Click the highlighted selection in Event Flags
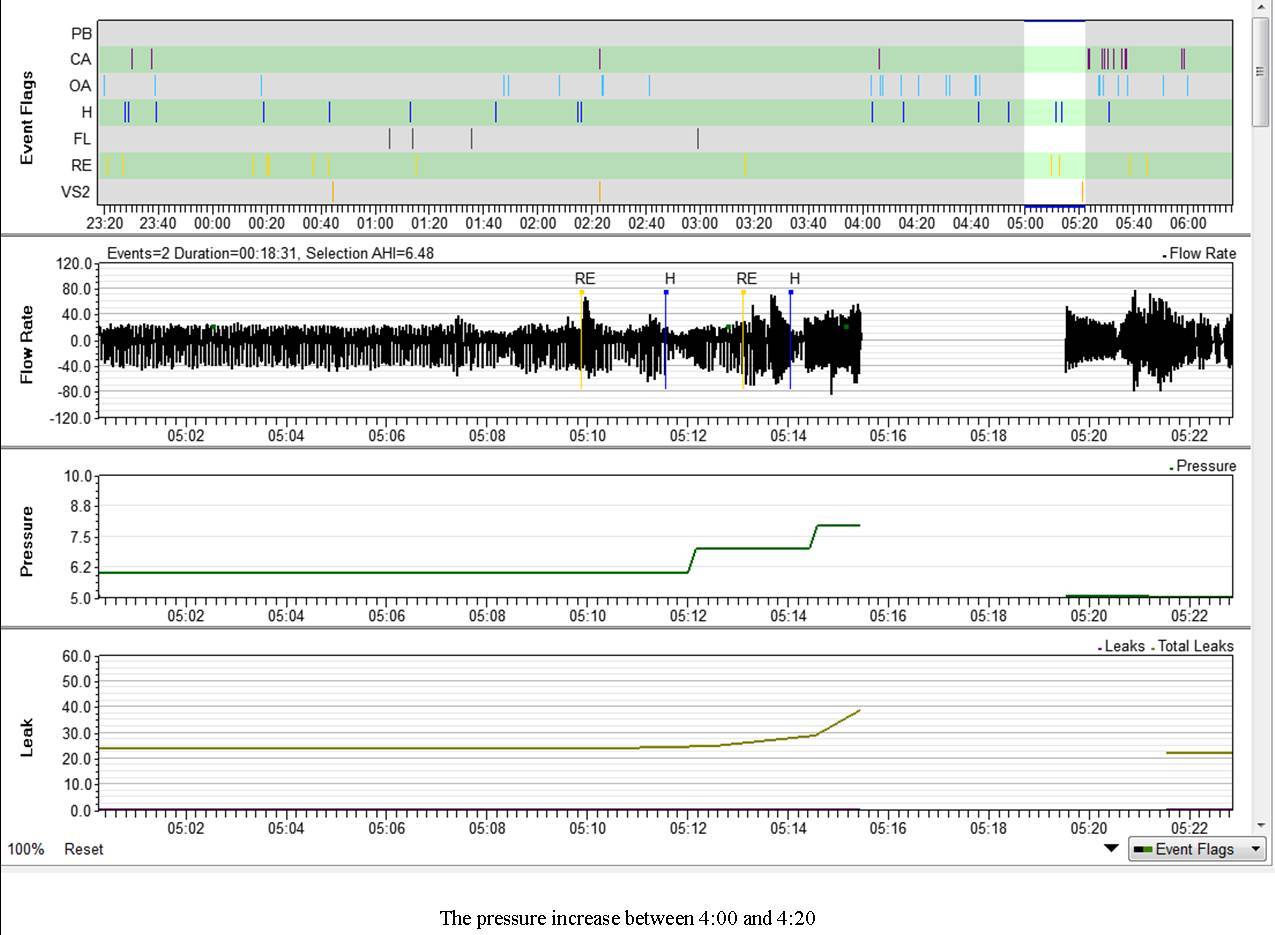This screenshot has height=935, width=1275. pos(1054,112)
